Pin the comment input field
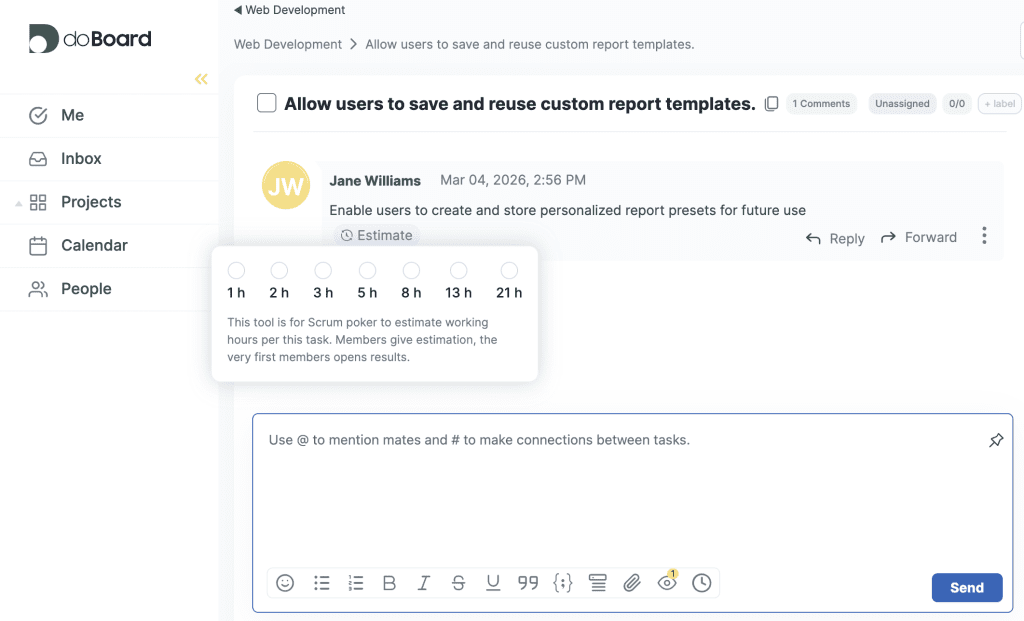The height and width of the screenshot is (621, 1024). 995,440
